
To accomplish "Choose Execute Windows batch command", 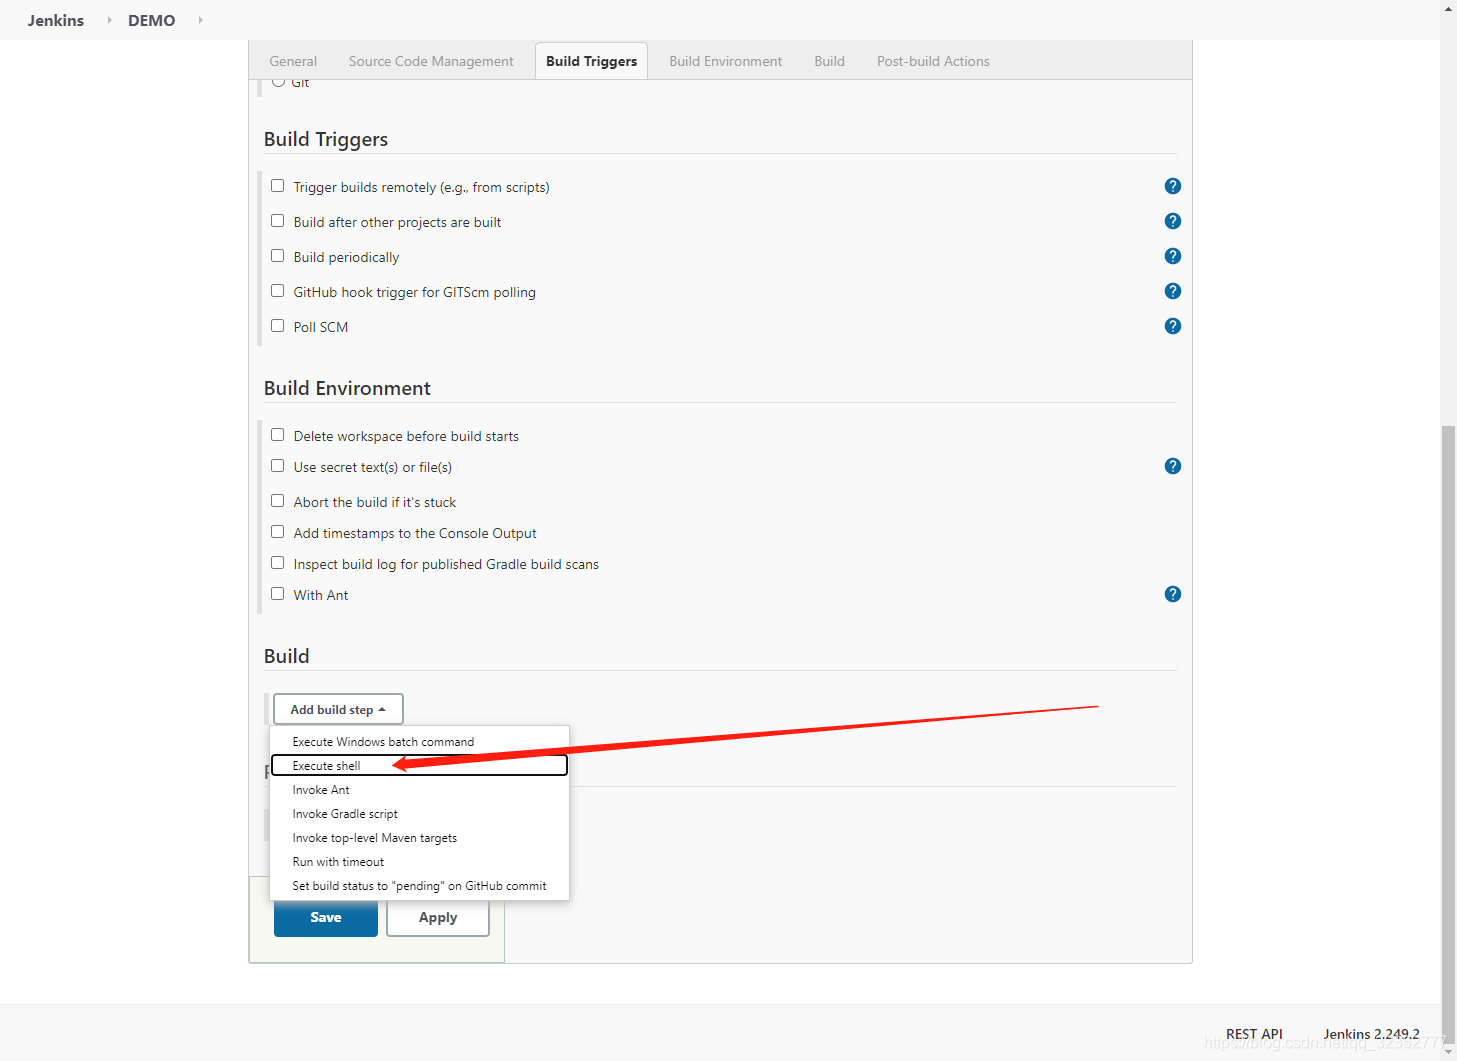I will pyautogui.click(x=419, y=742).
